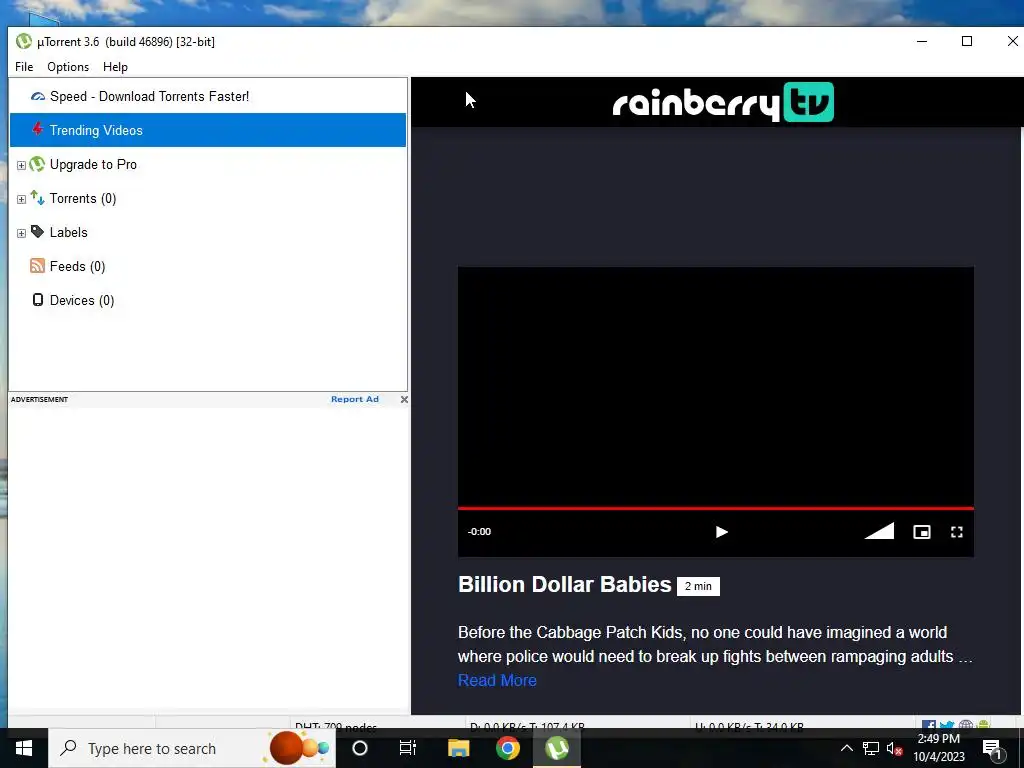Click the device icon beside Devices
The image size is (1024, 768).
(x=38, y=300)
